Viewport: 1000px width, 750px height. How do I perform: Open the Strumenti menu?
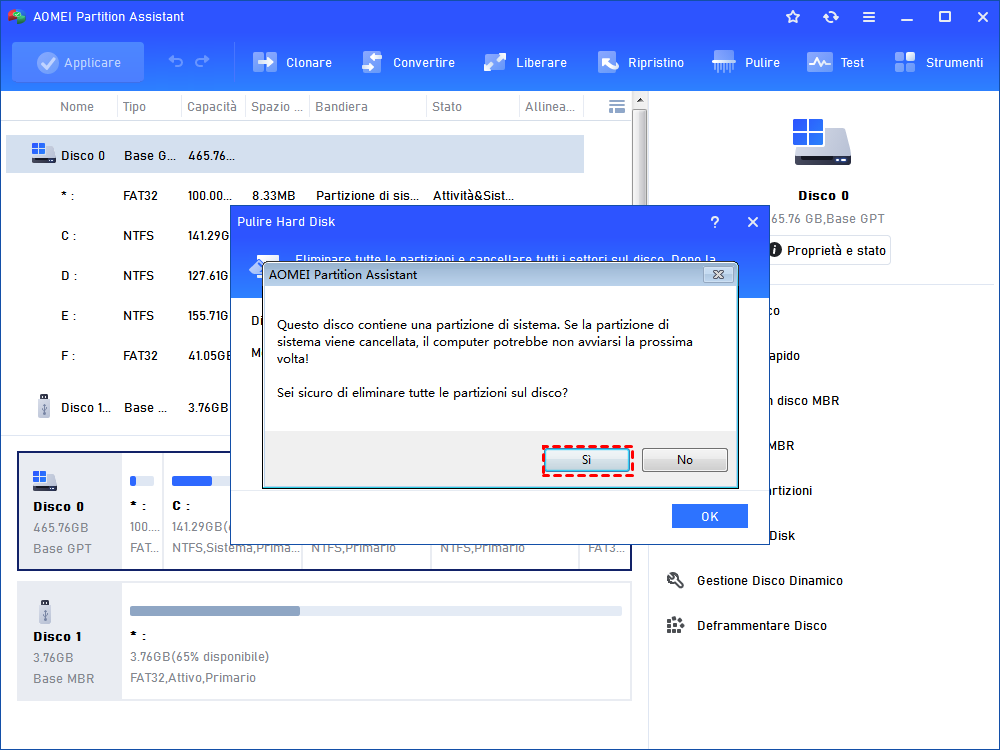point(938,62)
